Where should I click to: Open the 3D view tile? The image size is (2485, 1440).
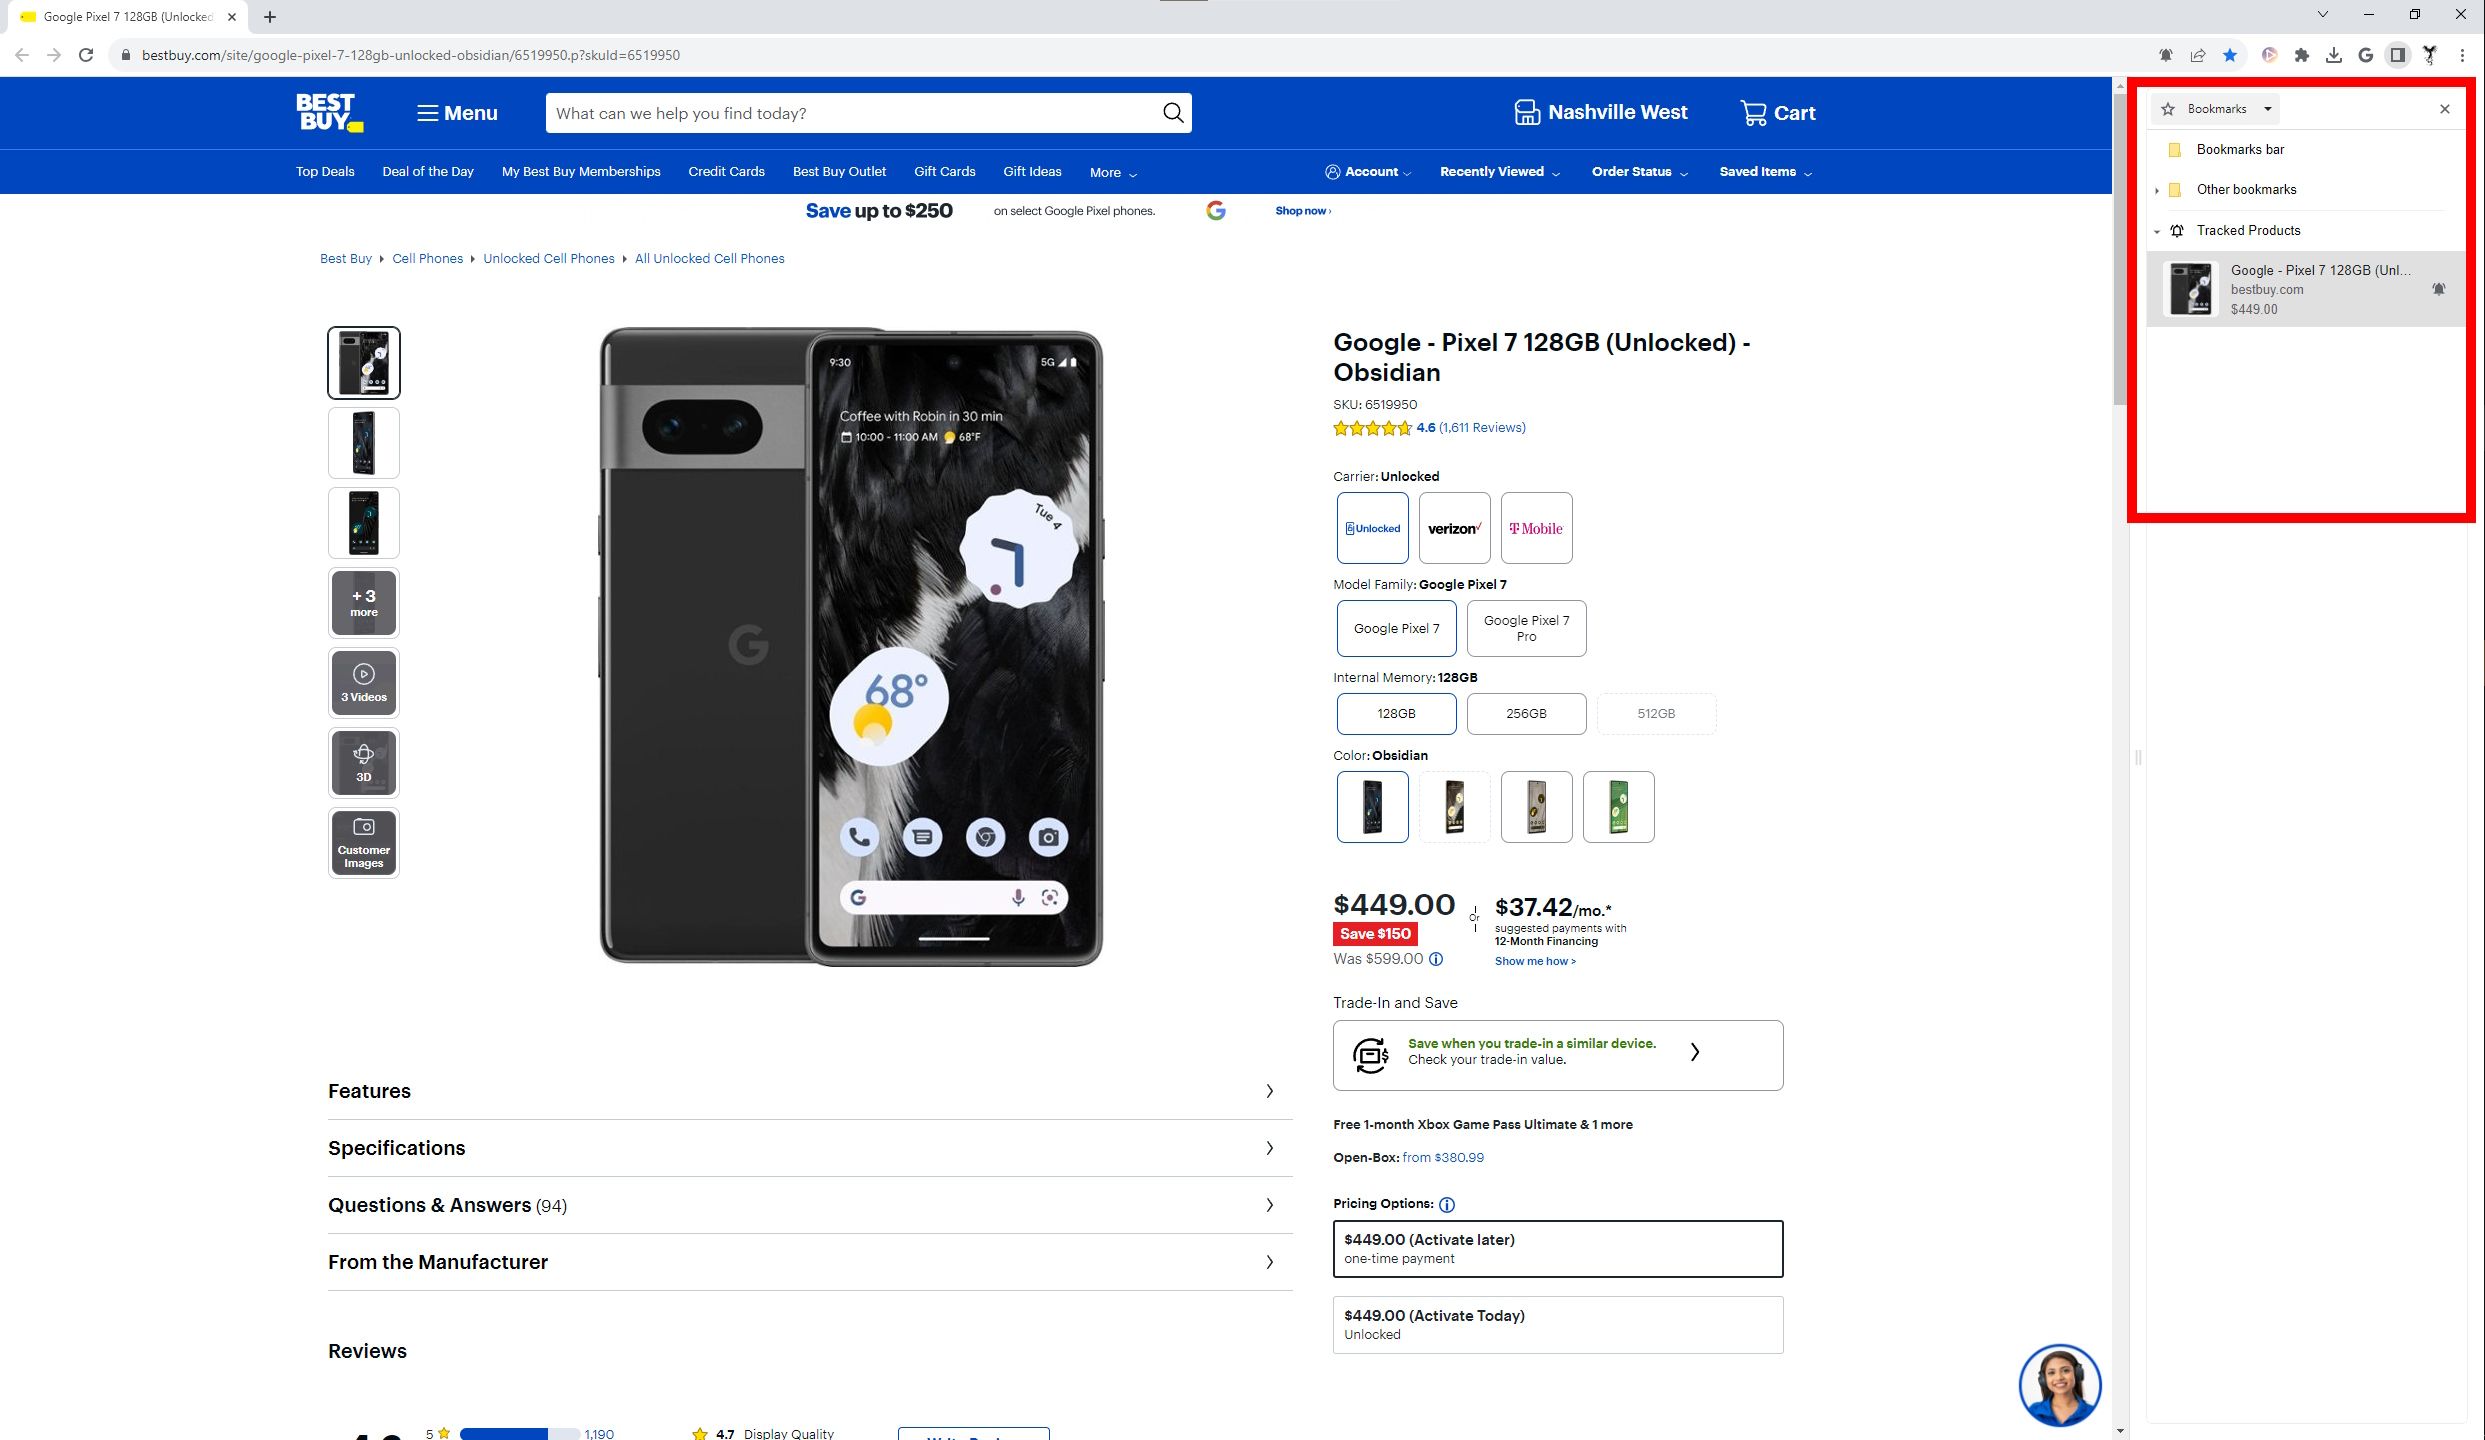pos(364,763)
